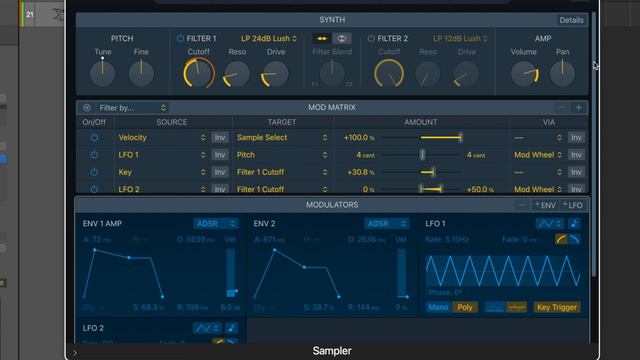Viewport: 640px width, 360px height.
Task: Adjust Pitch row amount slider
Action: [421, 155]
